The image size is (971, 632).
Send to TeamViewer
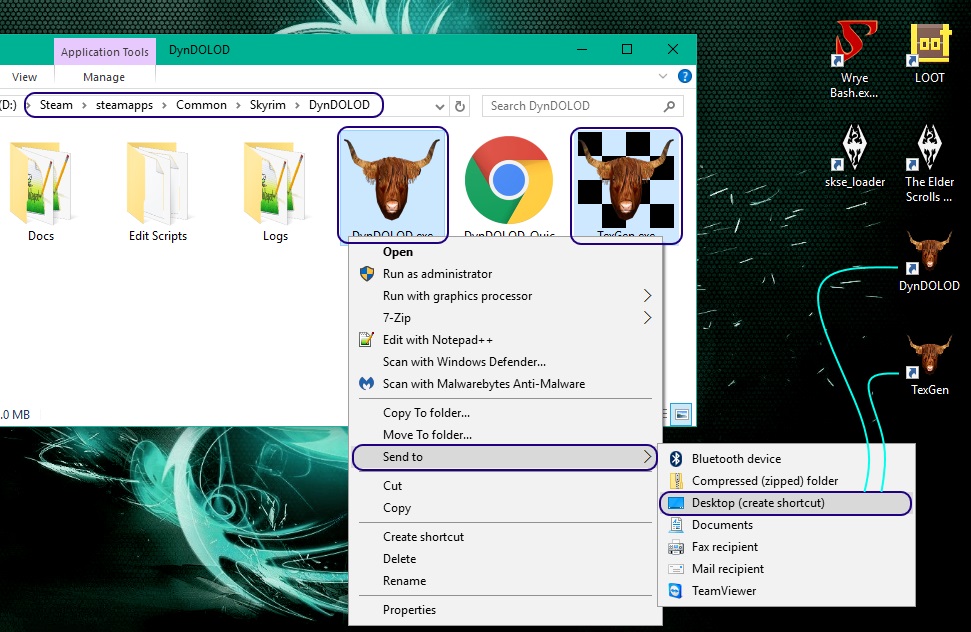pos(787,591)
